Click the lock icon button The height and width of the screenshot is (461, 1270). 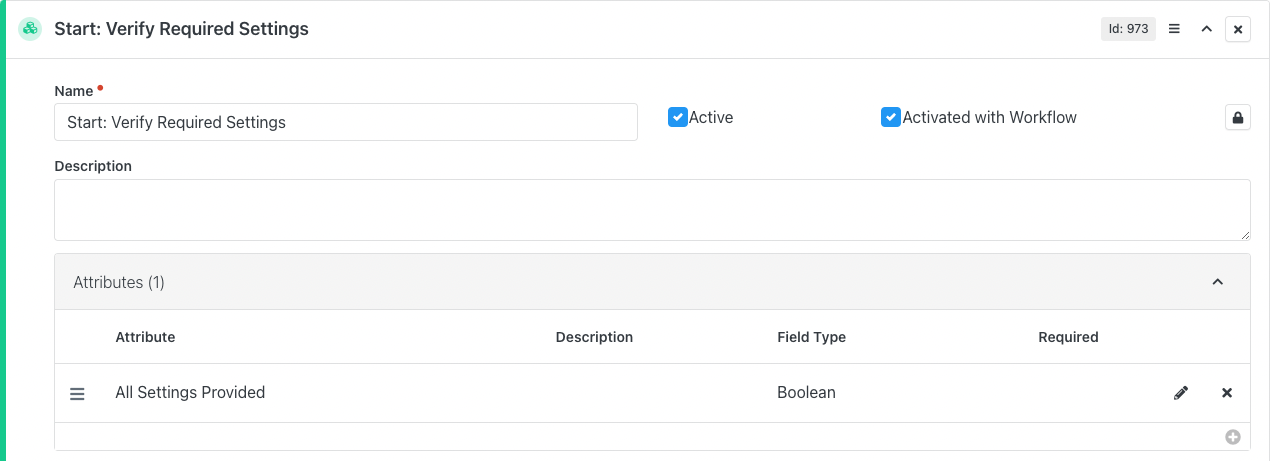click(x=1238, y=118)
